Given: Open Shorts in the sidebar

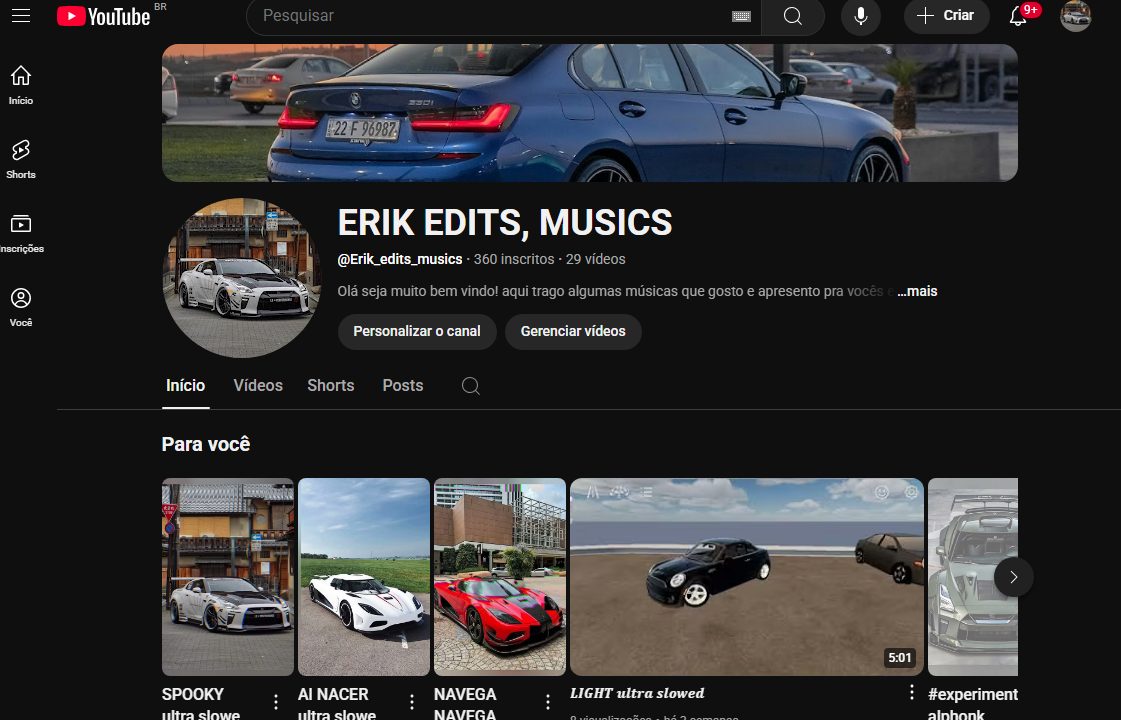Looking at the screenshot, I should coord(21,159).
